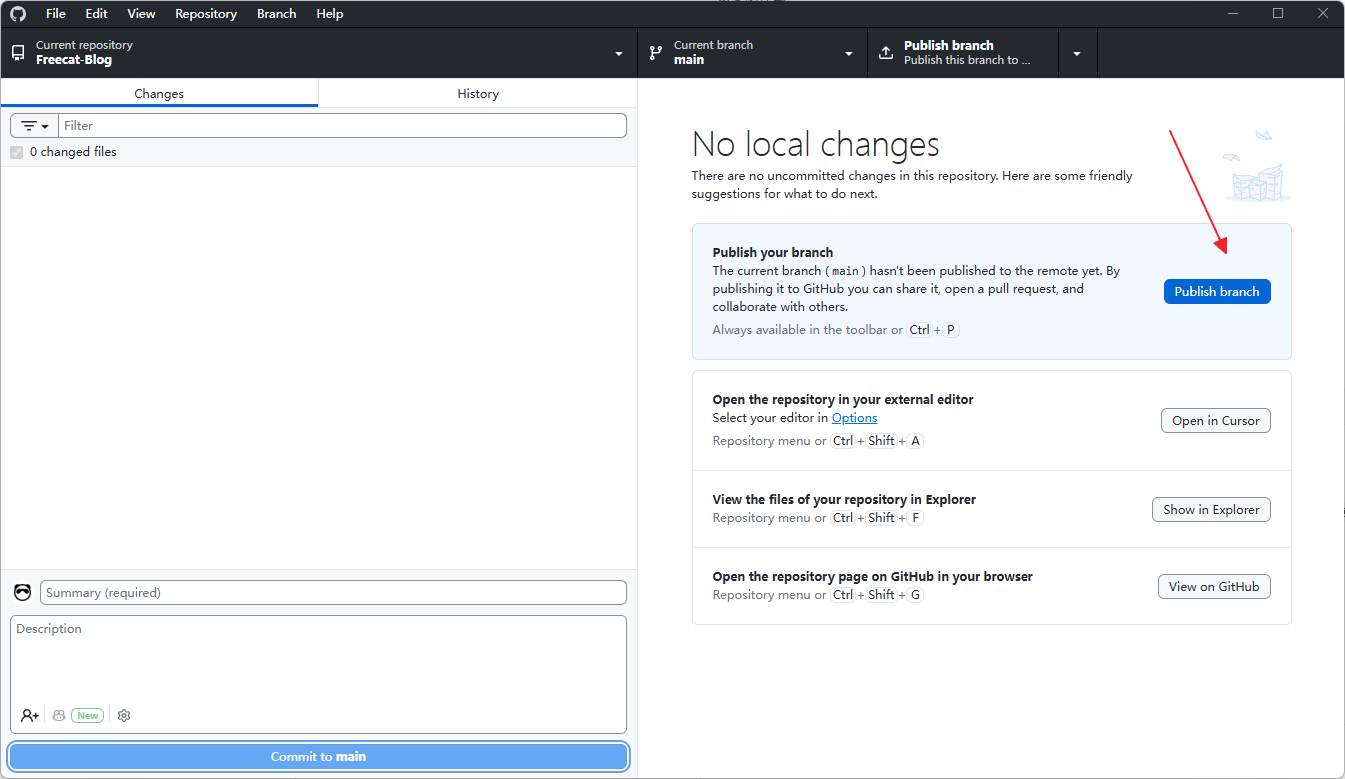Open the Branch menu
Image resolution: width=1345 pixels, height=779 pixels.
(277, 14)
